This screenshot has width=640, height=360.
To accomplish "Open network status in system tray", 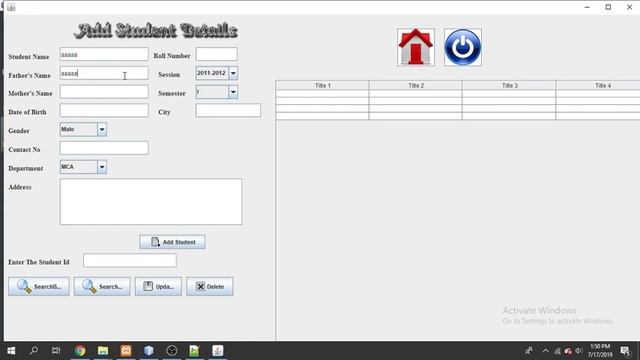I will coord(557,351).
